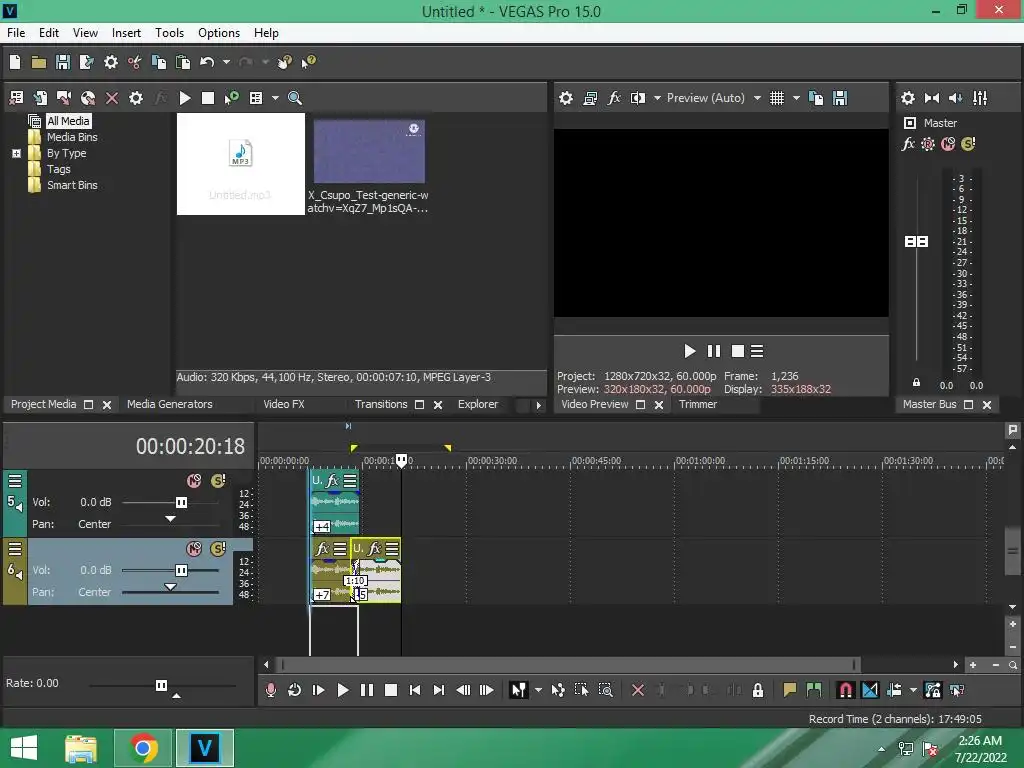
Task: Start preview in the Project Media toolbar
Action: pyautogui.click(x=185, y=98)
